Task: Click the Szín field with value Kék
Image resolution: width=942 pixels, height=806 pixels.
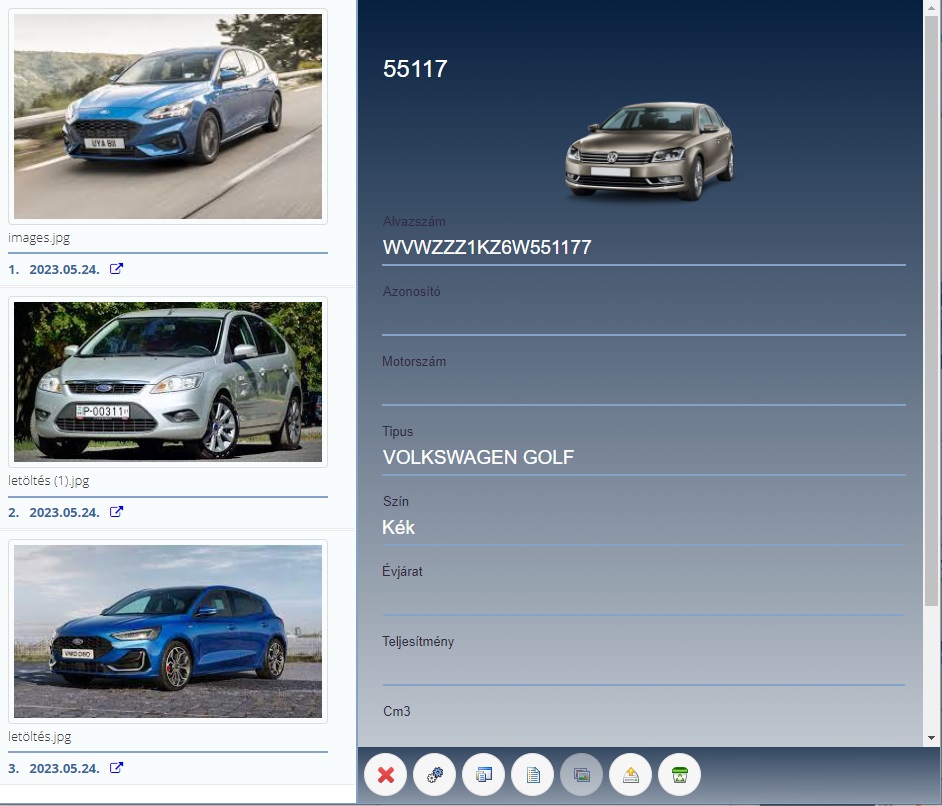Action: coord(644,527)
